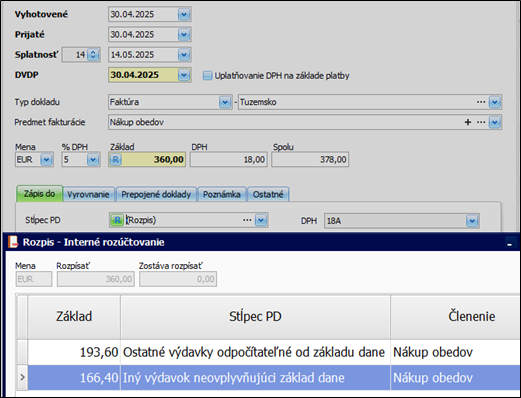Click the ellipsis in Stĺpec PD field

247,220
